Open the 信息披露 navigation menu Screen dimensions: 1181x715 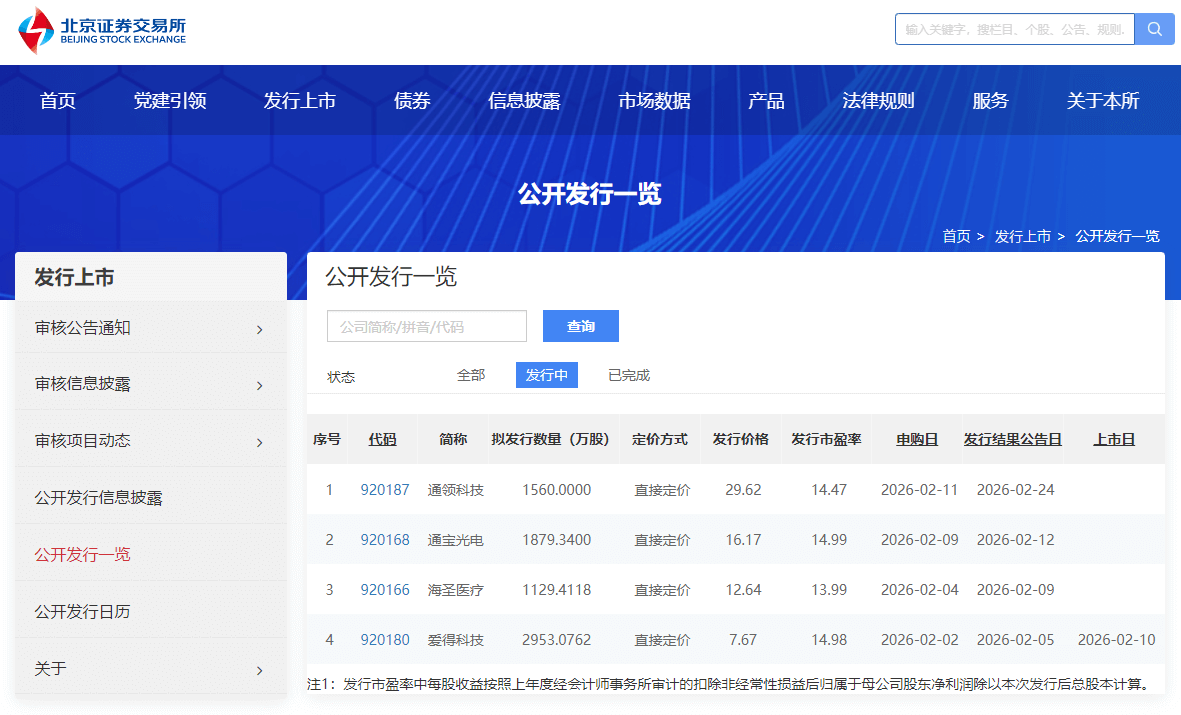tap(524, 101)
